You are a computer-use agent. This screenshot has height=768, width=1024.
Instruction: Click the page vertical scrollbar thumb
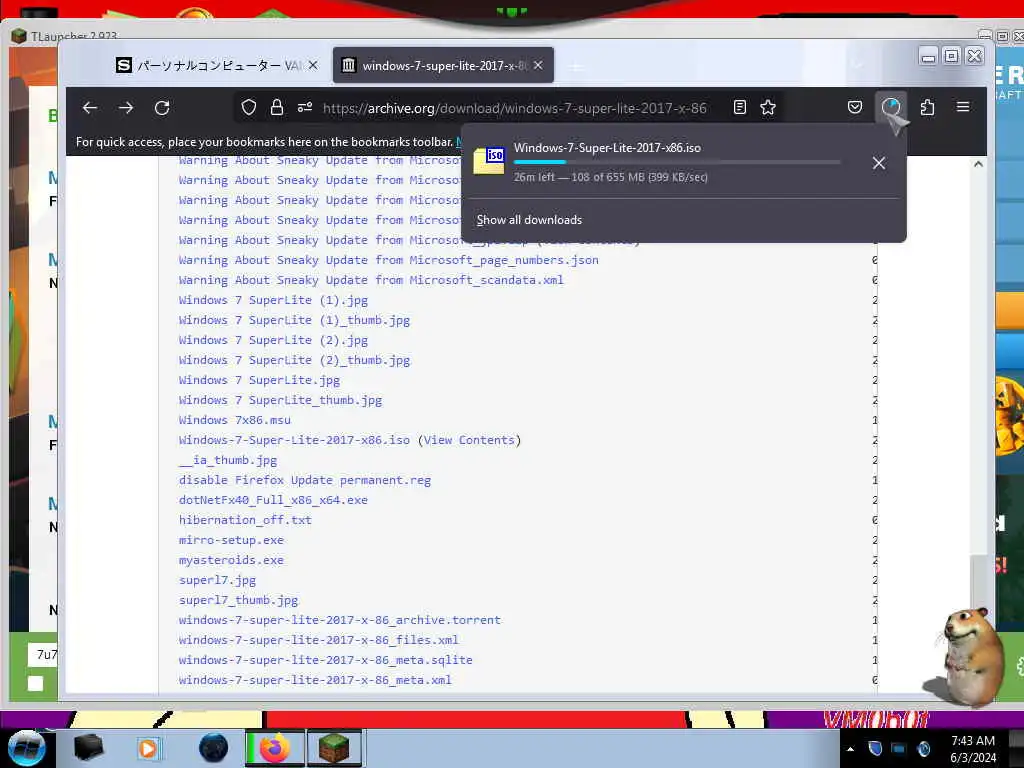click(978, 583)
